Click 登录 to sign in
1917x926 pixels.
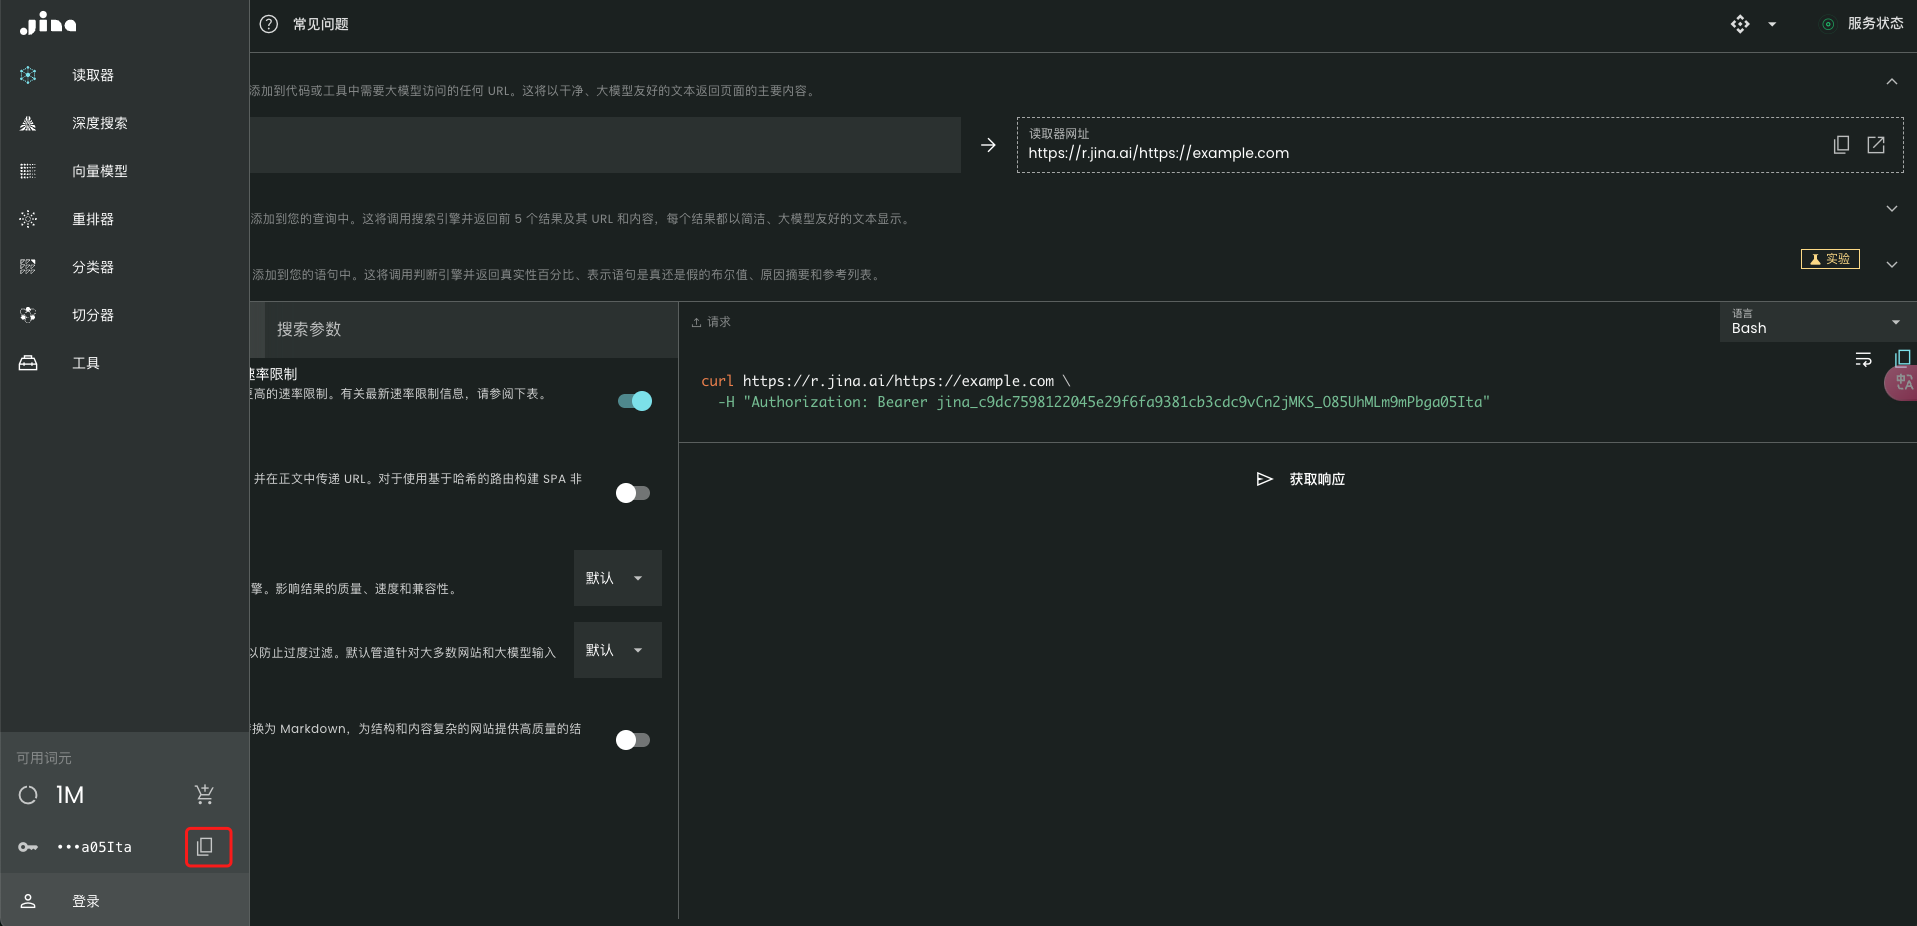click(85, 901)
